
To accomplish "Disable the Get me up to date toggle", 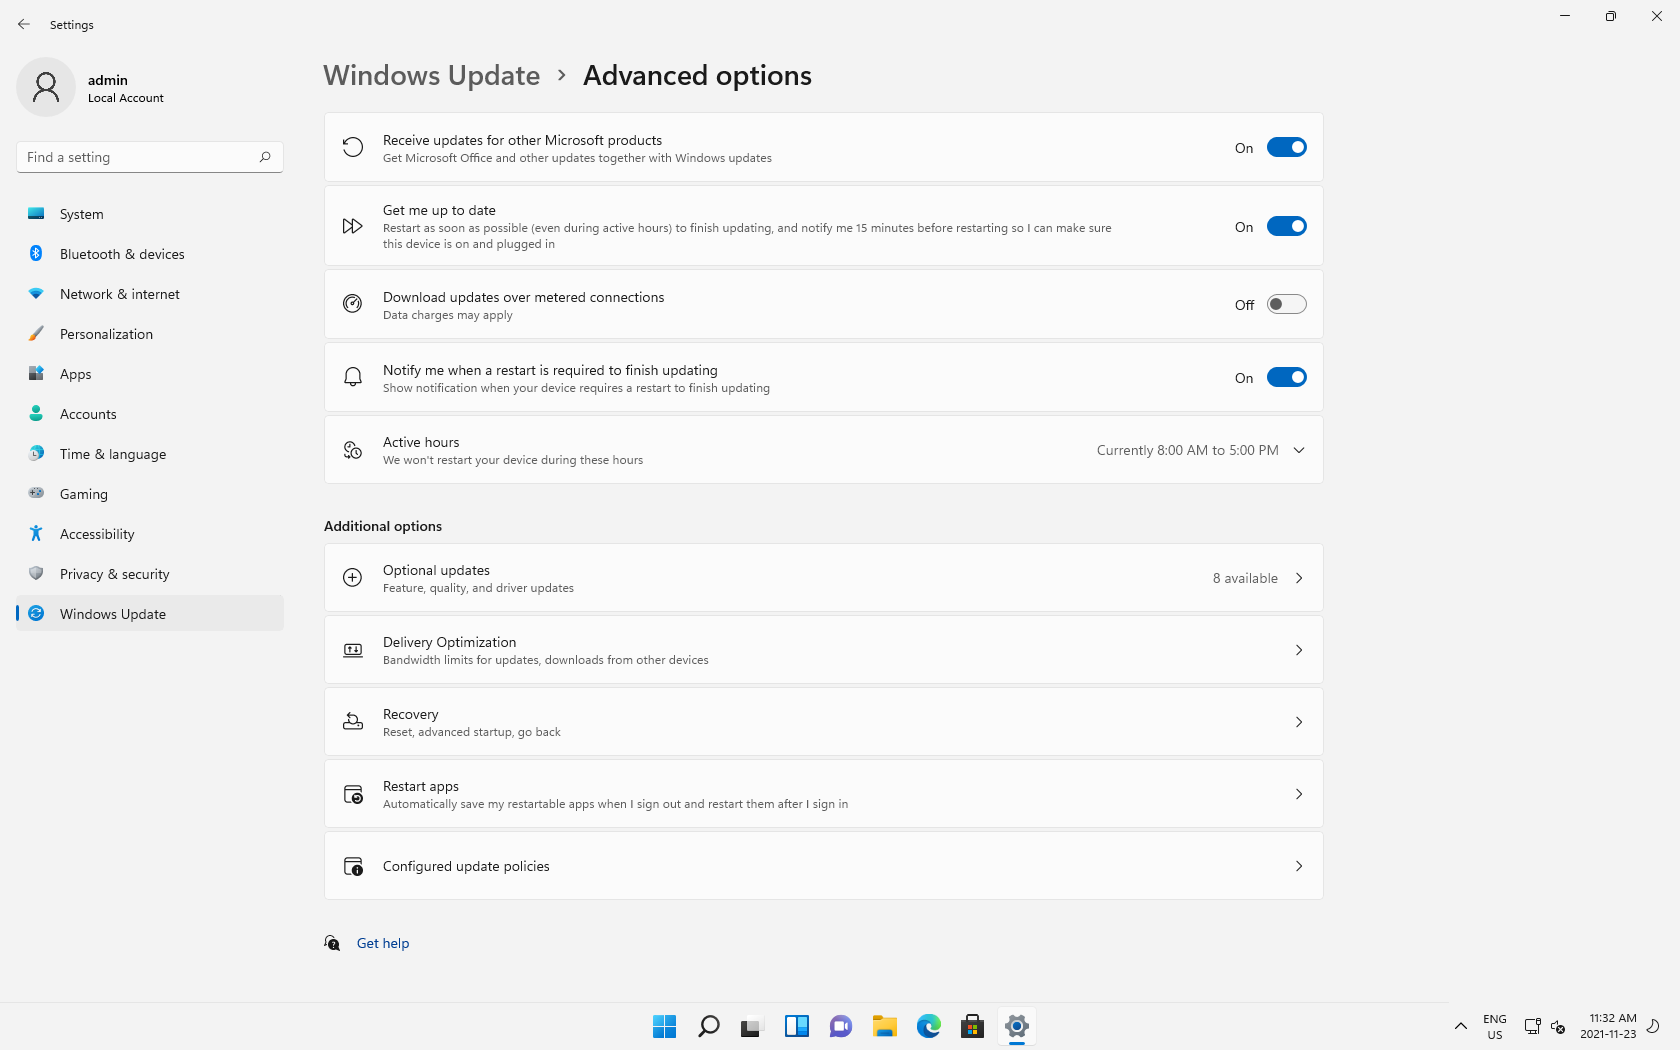I will click(1286, 227).
